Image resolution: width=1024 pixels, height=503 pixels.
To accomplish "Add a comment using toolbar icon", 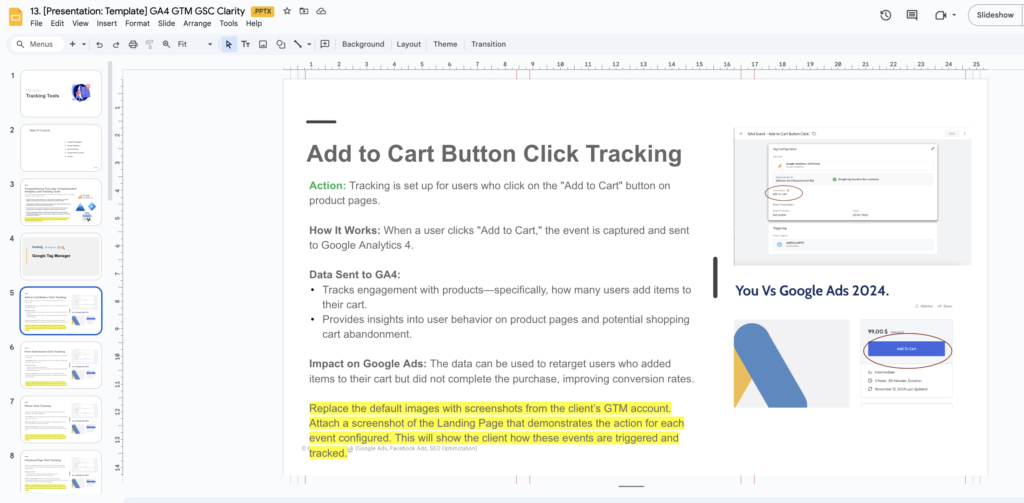I will coord(326,44).
